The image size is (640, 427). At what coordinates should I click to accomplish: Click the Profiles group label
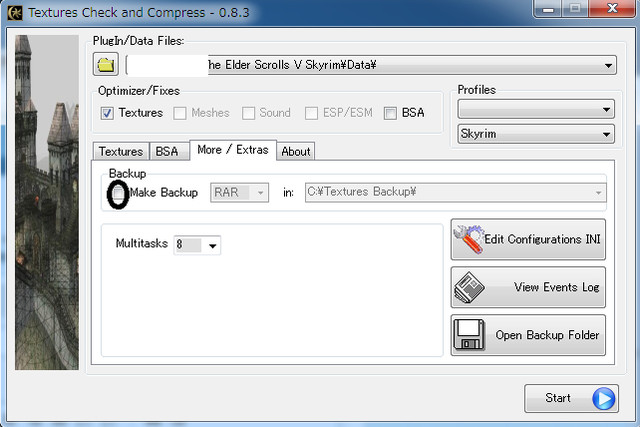click(x=477, y=90)
